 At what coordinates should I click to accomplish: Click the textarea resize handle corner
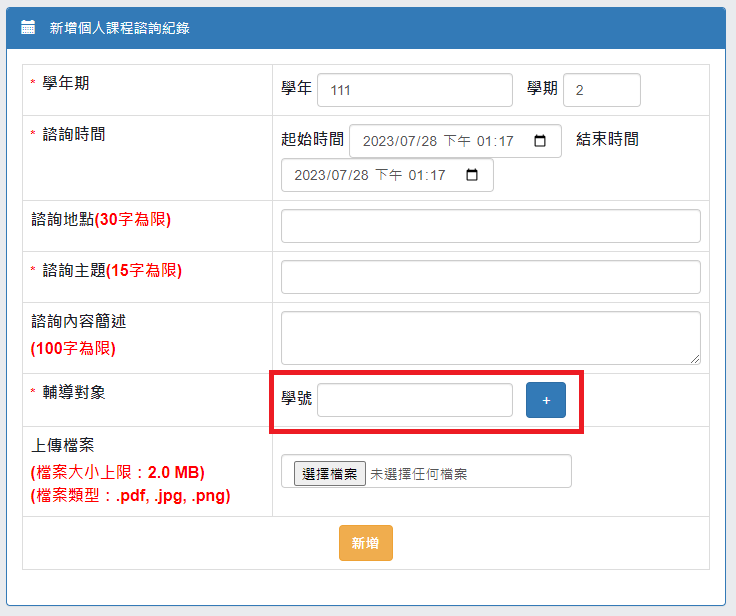point(695,359)
